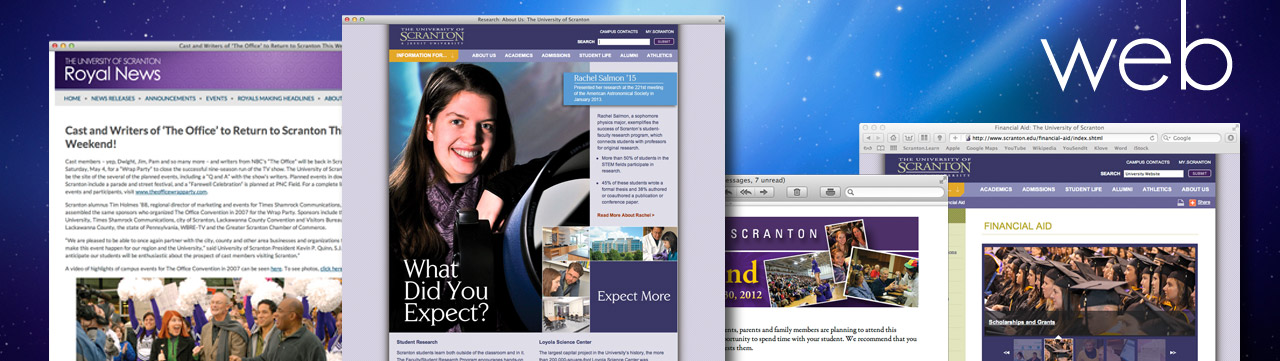Click the Add bookmark plus button in Safari

click(x=955, y=138)
